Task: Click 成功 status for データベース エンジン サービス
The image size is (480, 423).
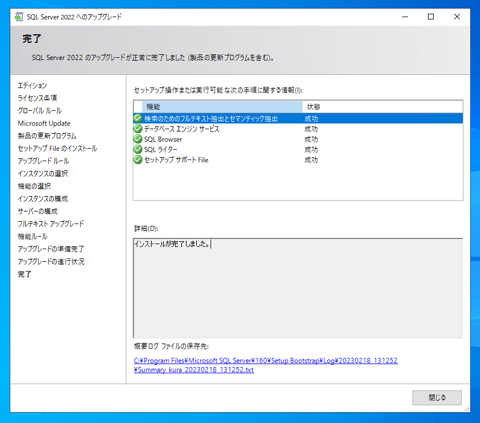Action: coord(311,129)
